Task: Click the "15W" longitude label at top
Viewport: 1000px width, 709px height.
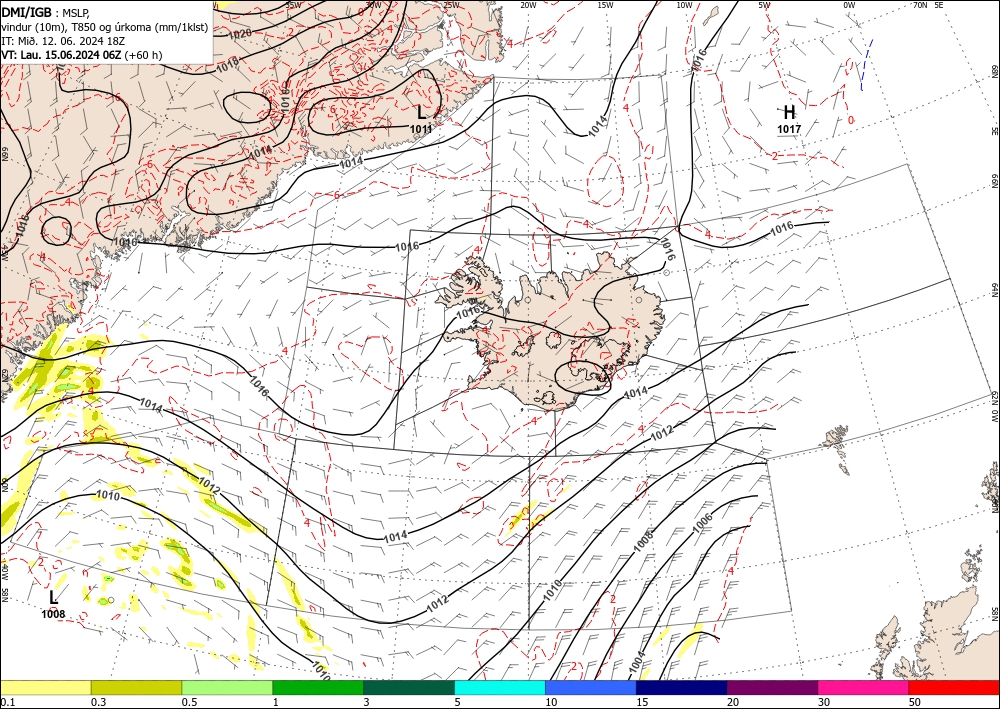Action: tap(605, 5)
